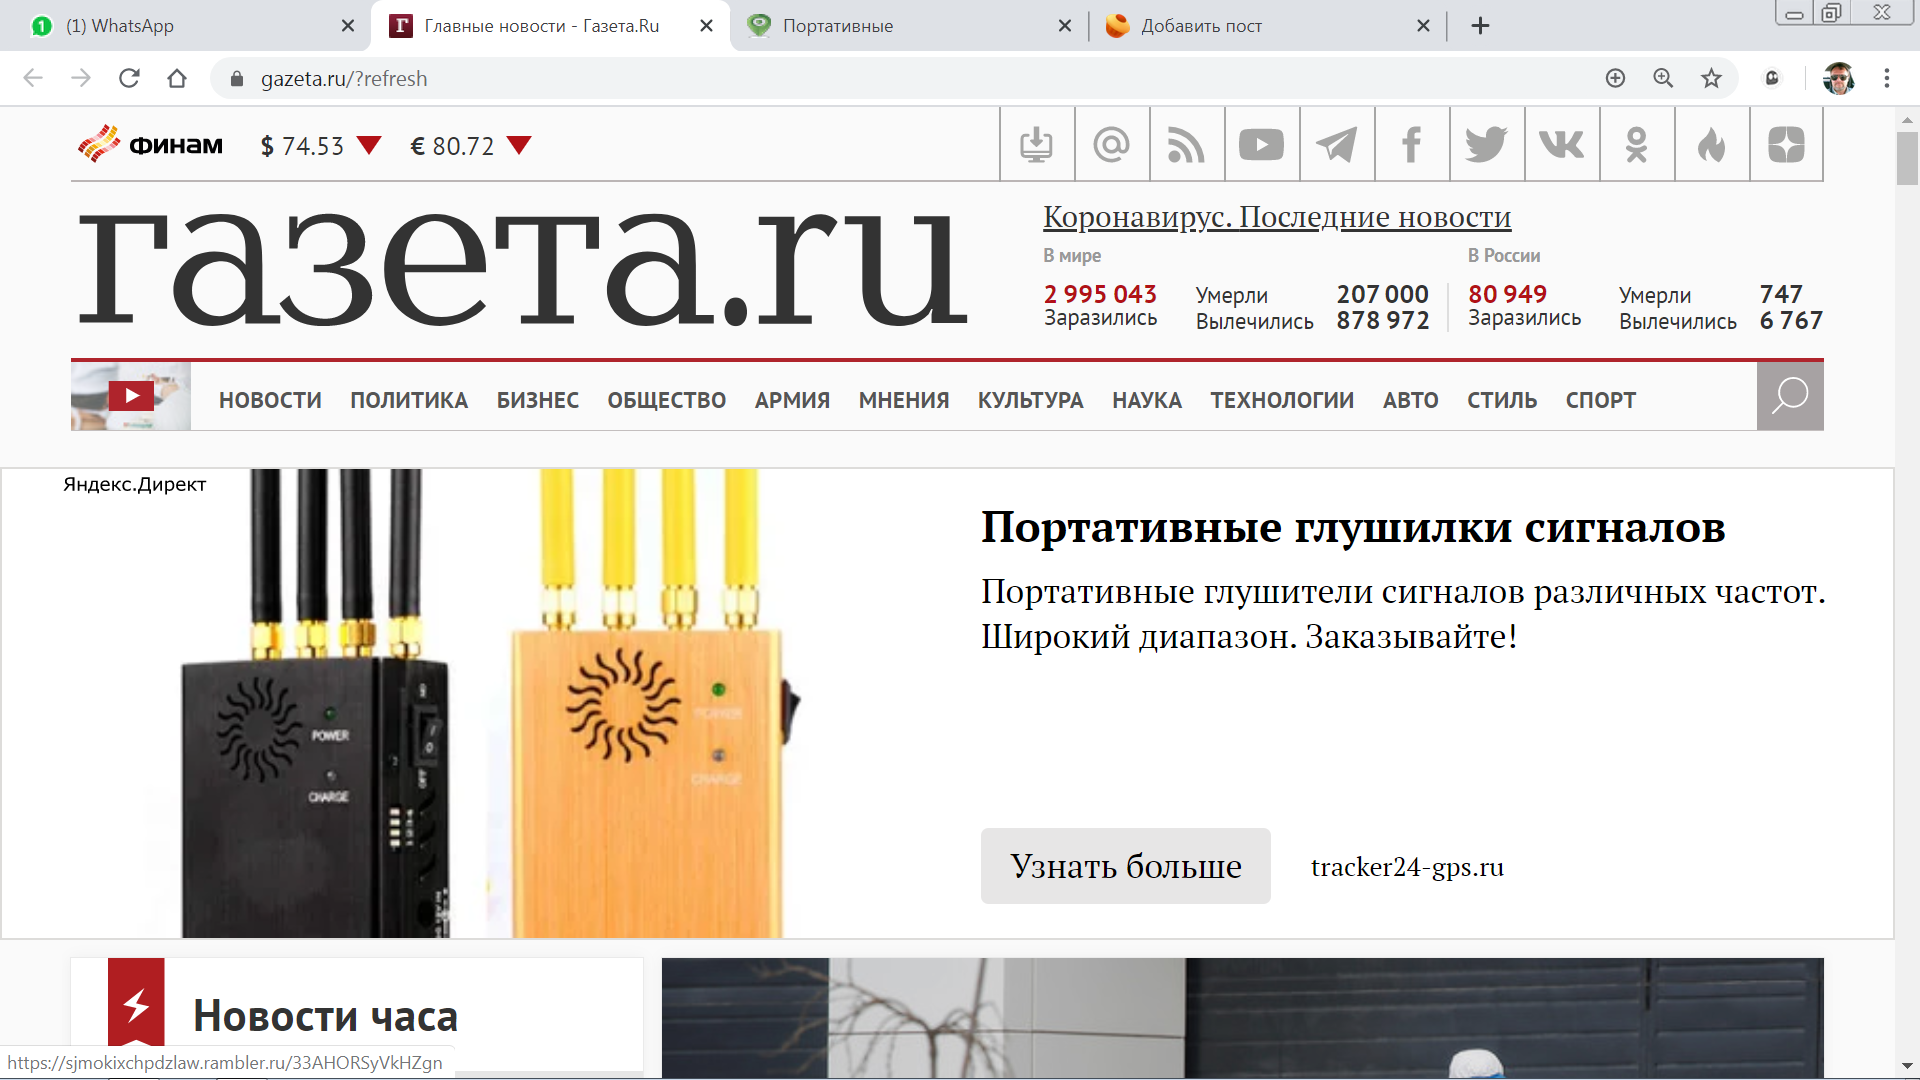The width and height of the screenshot is (1920, 1080).
Task: Open the АВТО section
Action: point(1411,400)
